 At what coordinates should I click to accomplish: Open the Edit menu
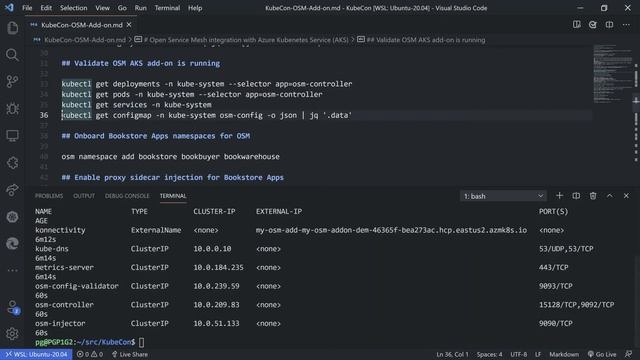tap(46, 8)
